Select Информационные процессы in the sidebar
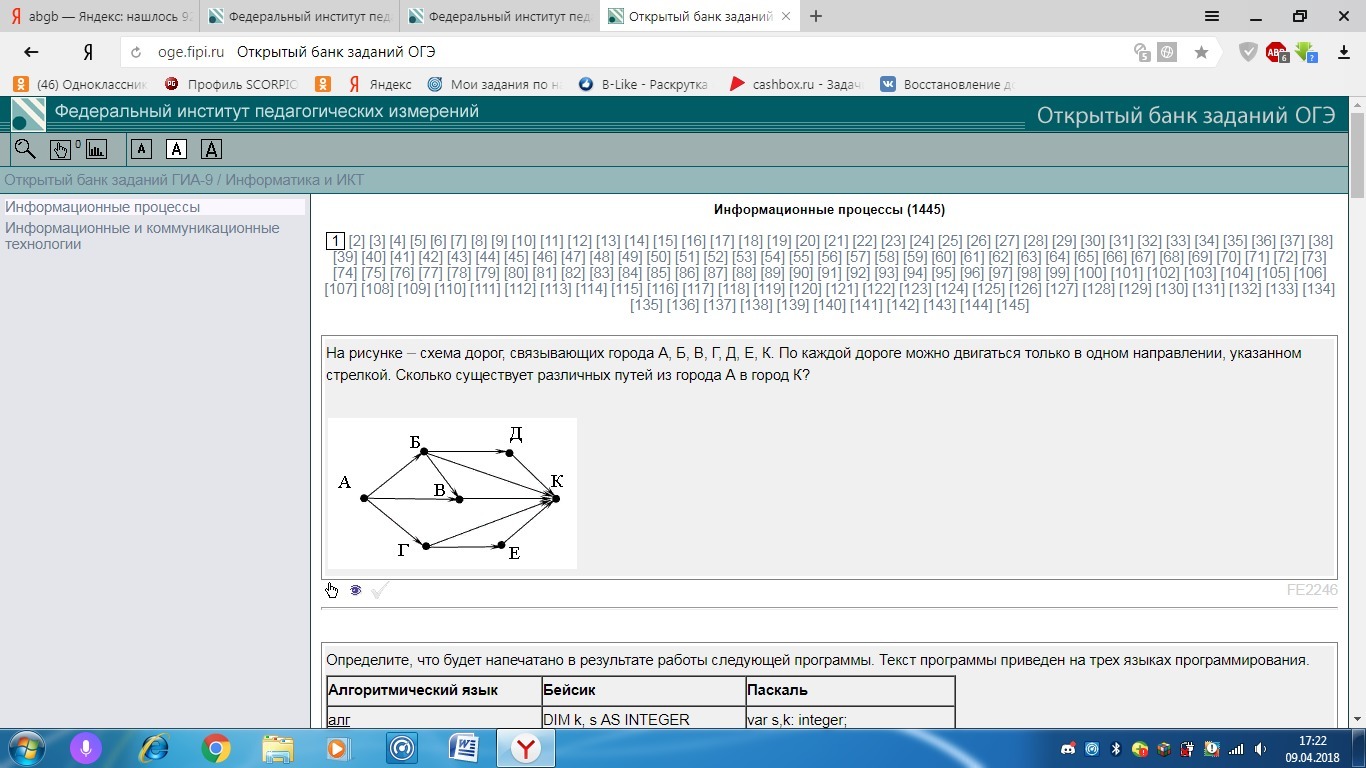This screenshot has height=768, width=1366. click(103, 207)
